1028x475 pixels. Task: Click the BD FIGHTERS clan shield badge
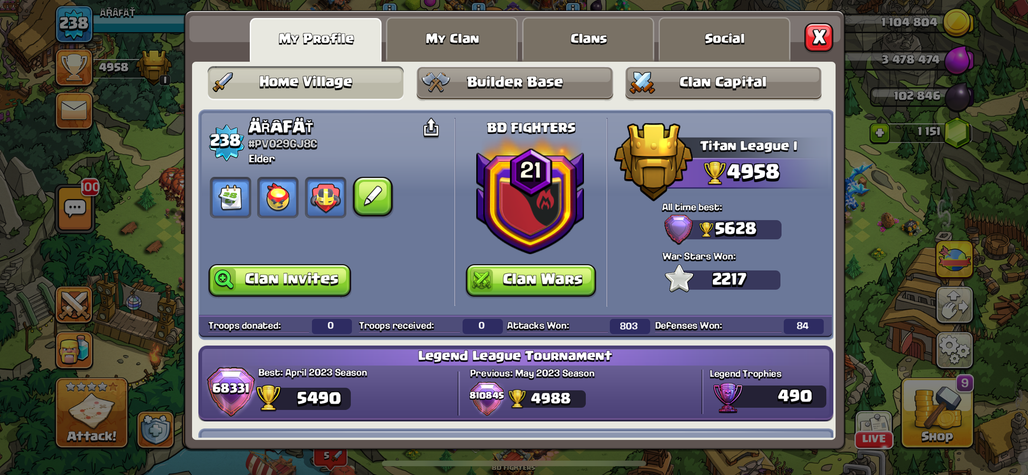tap(530, 199)
